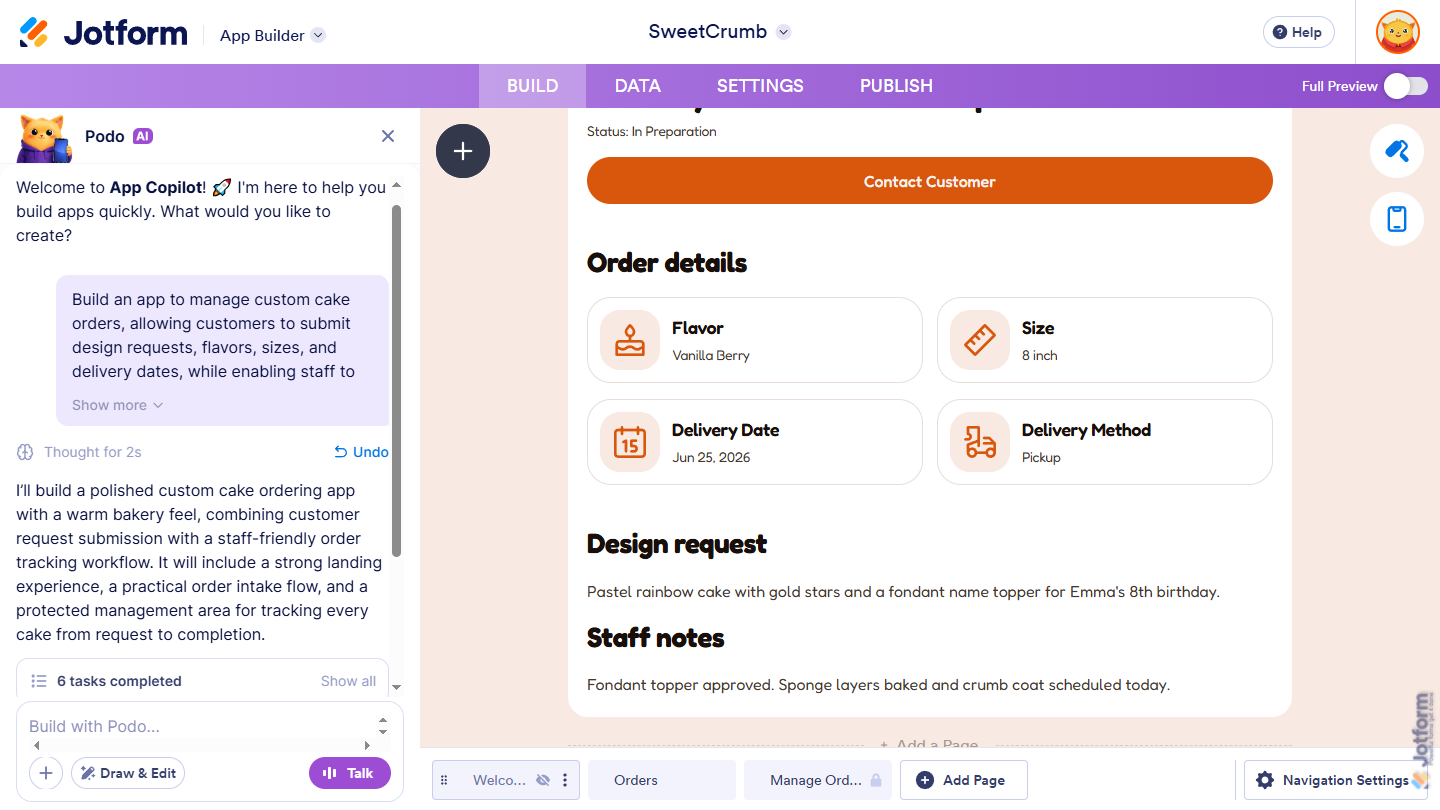Screen dimensions: 1440x810
Task: Click the Contact Customer button
Action: coord(930,181)
